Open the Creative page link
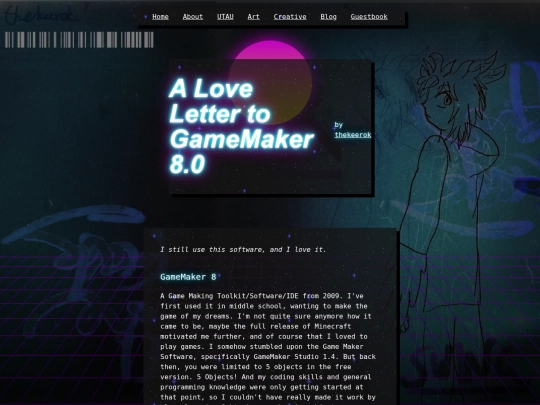Screen dimensions: 540x405 pos(290,17)
